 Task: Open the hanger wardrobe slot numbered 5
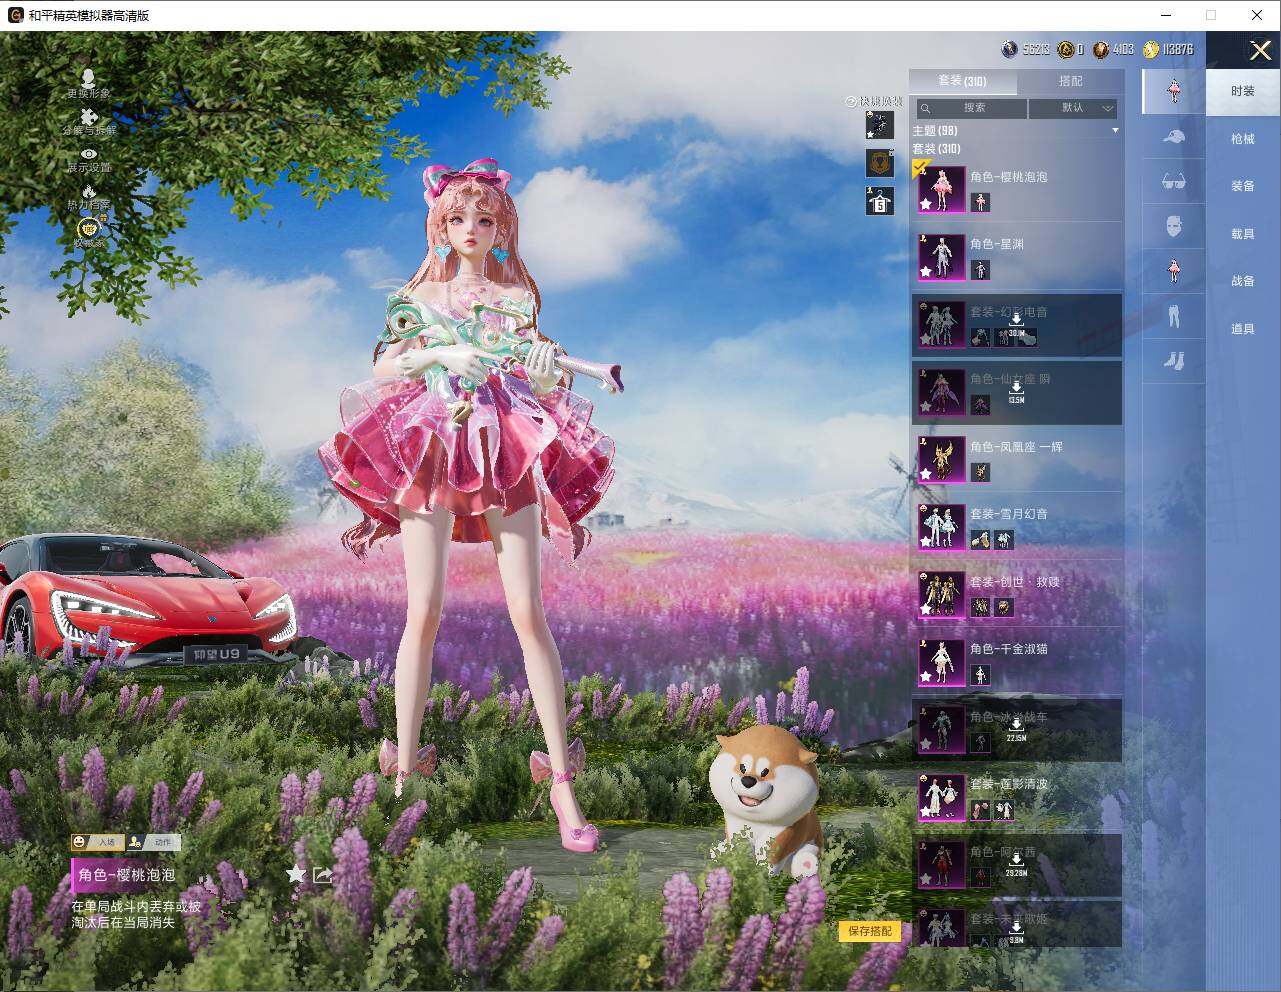879,201
